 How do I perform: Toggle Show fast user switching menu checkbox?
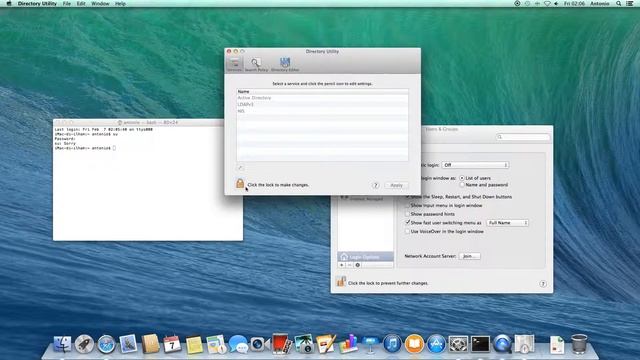407,222
